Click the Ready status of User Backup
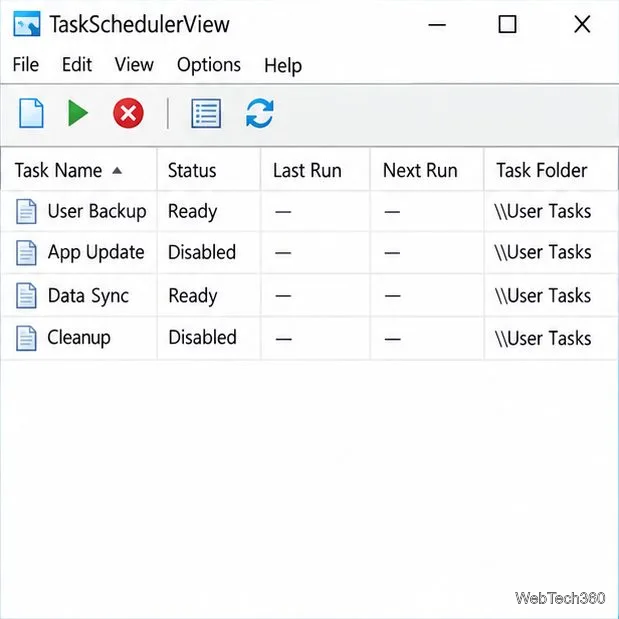Image resolution: width=619 pixels, height=619 pixels. pyautogui.click(x=193, y=212)
